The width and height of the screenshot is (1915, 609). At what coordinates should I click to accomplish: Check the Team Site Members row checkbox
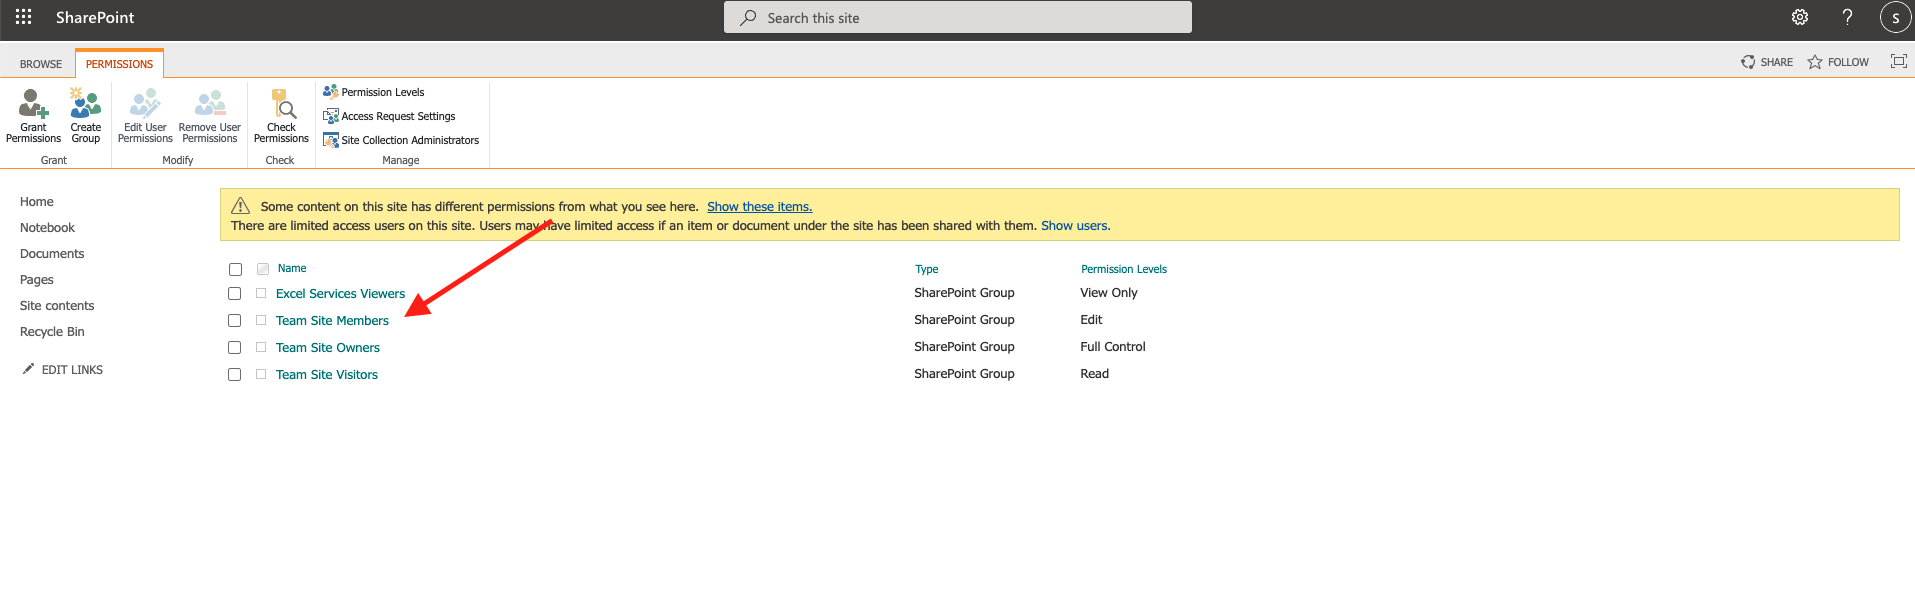pyautogui.click(x=235, y=321)
